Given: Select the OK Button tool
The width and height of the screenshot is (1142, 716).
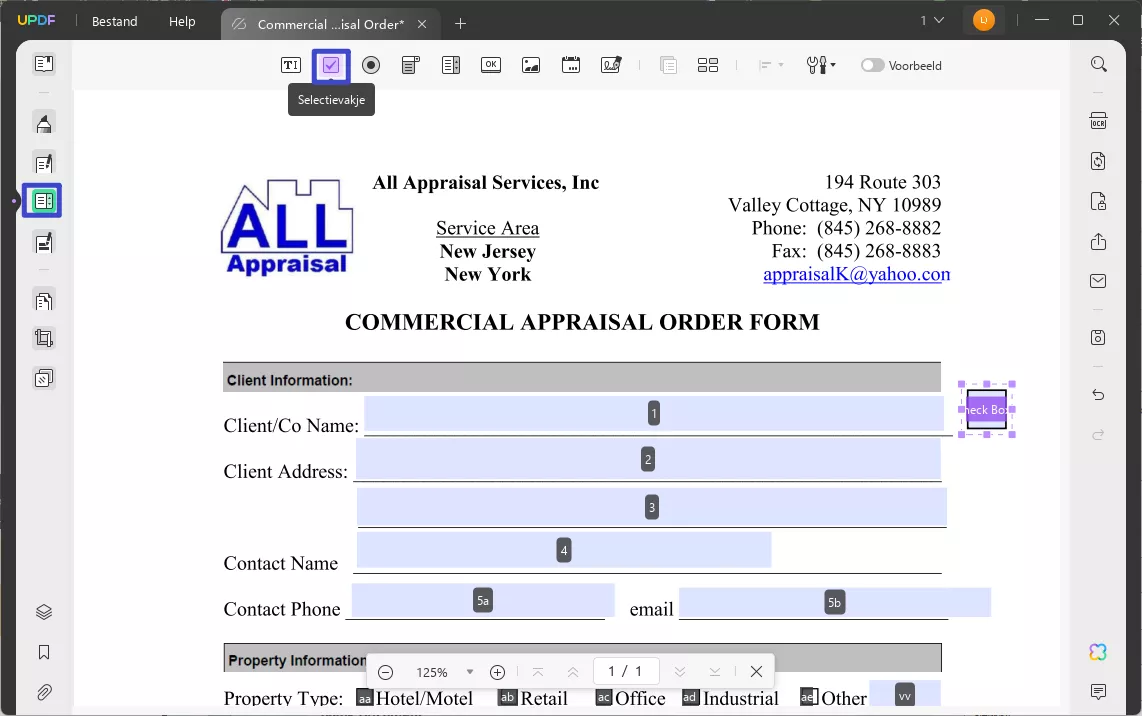Looking at the screenshot, I should (491, 65).
